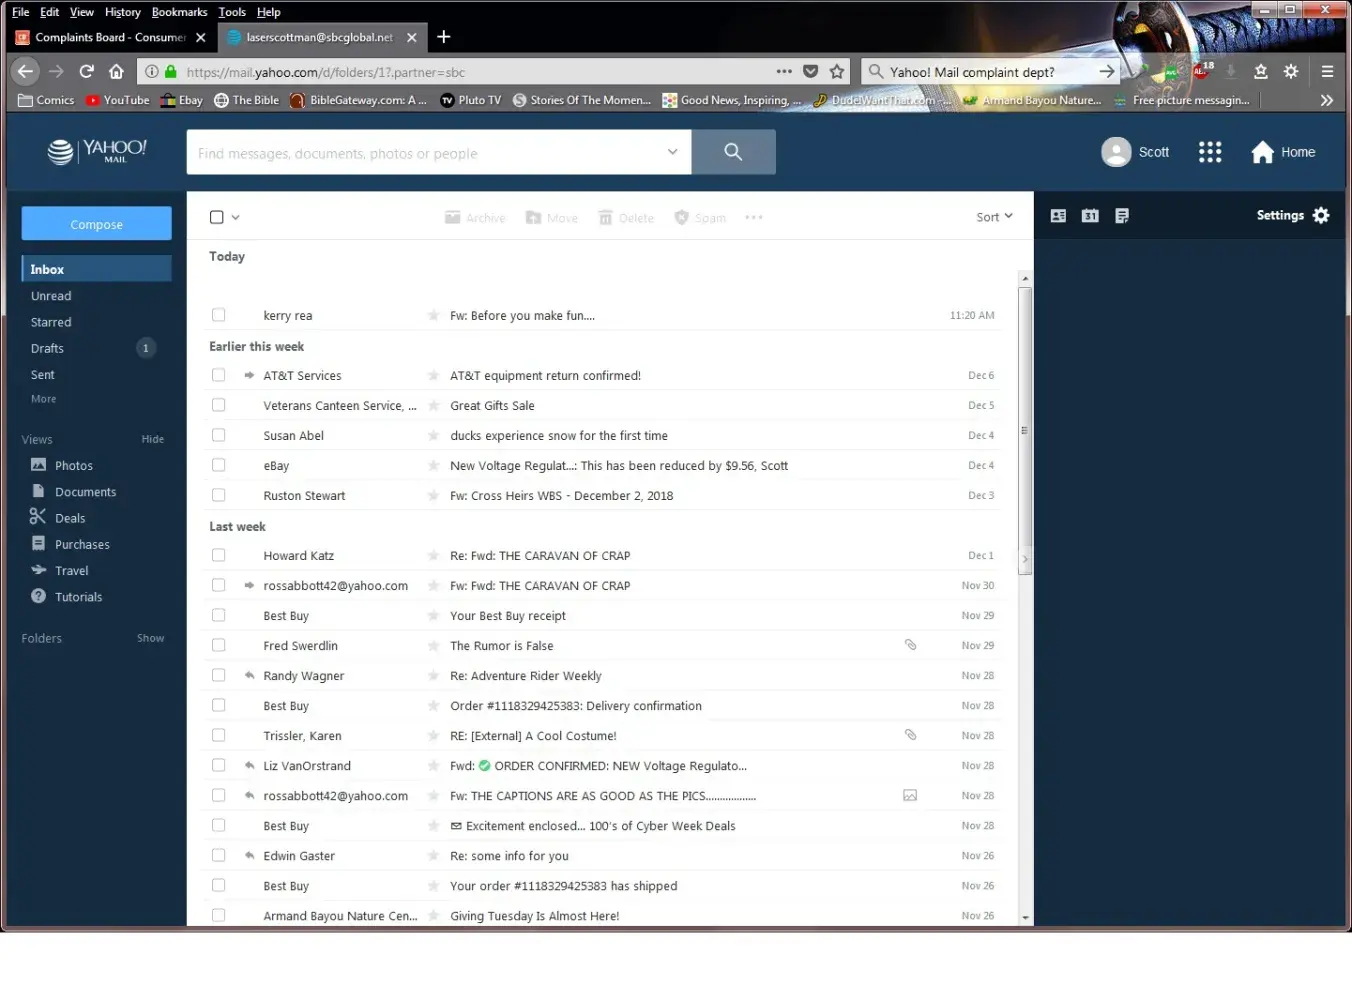The image size is (1352, 1000).
Task: Open the Scott profile avatar
Action: point(1116,152)
